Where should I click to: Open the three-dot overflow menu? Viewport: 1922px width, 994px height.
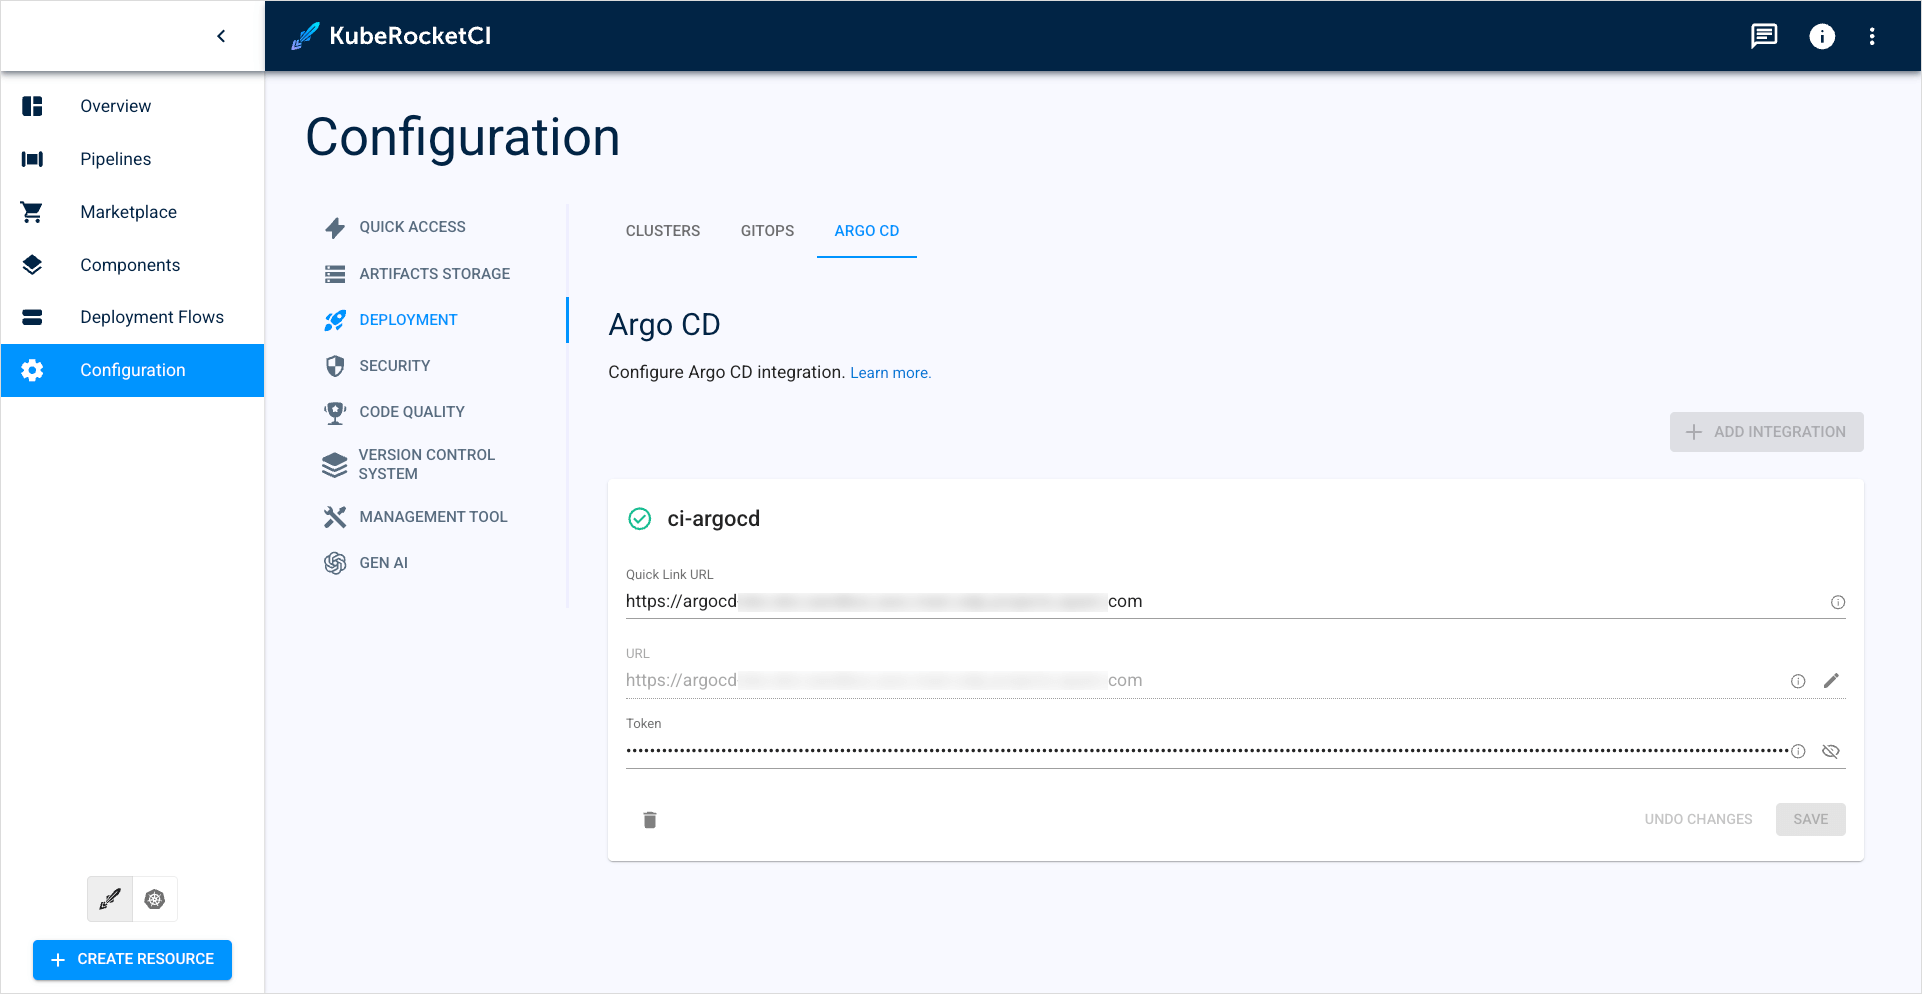[1873, 36]
